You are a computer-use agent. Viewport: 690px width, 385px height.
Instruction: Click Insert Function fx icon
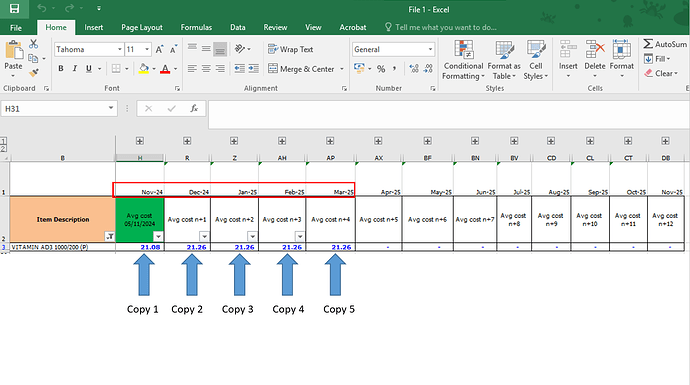[x=194, y=108]
